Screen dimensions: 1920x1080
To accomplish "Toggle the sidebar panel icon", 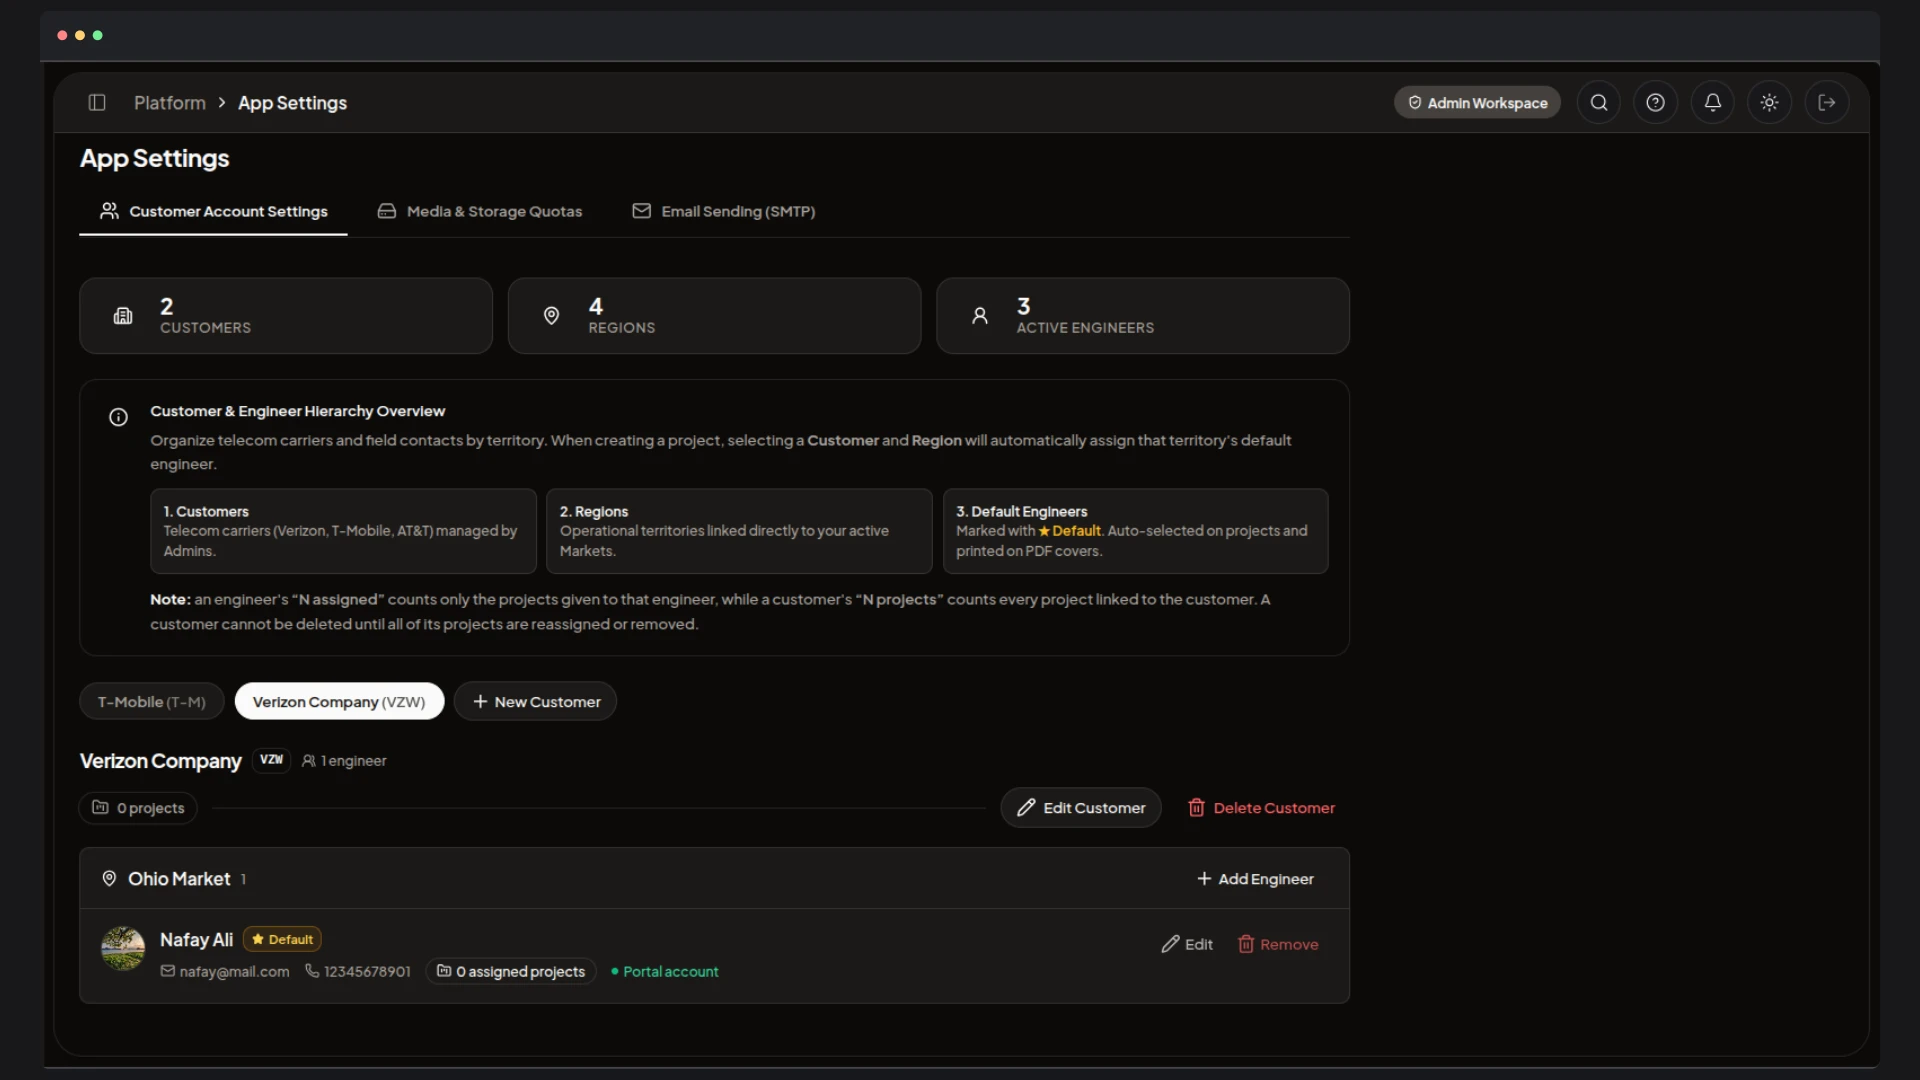I will pos(97,102).
